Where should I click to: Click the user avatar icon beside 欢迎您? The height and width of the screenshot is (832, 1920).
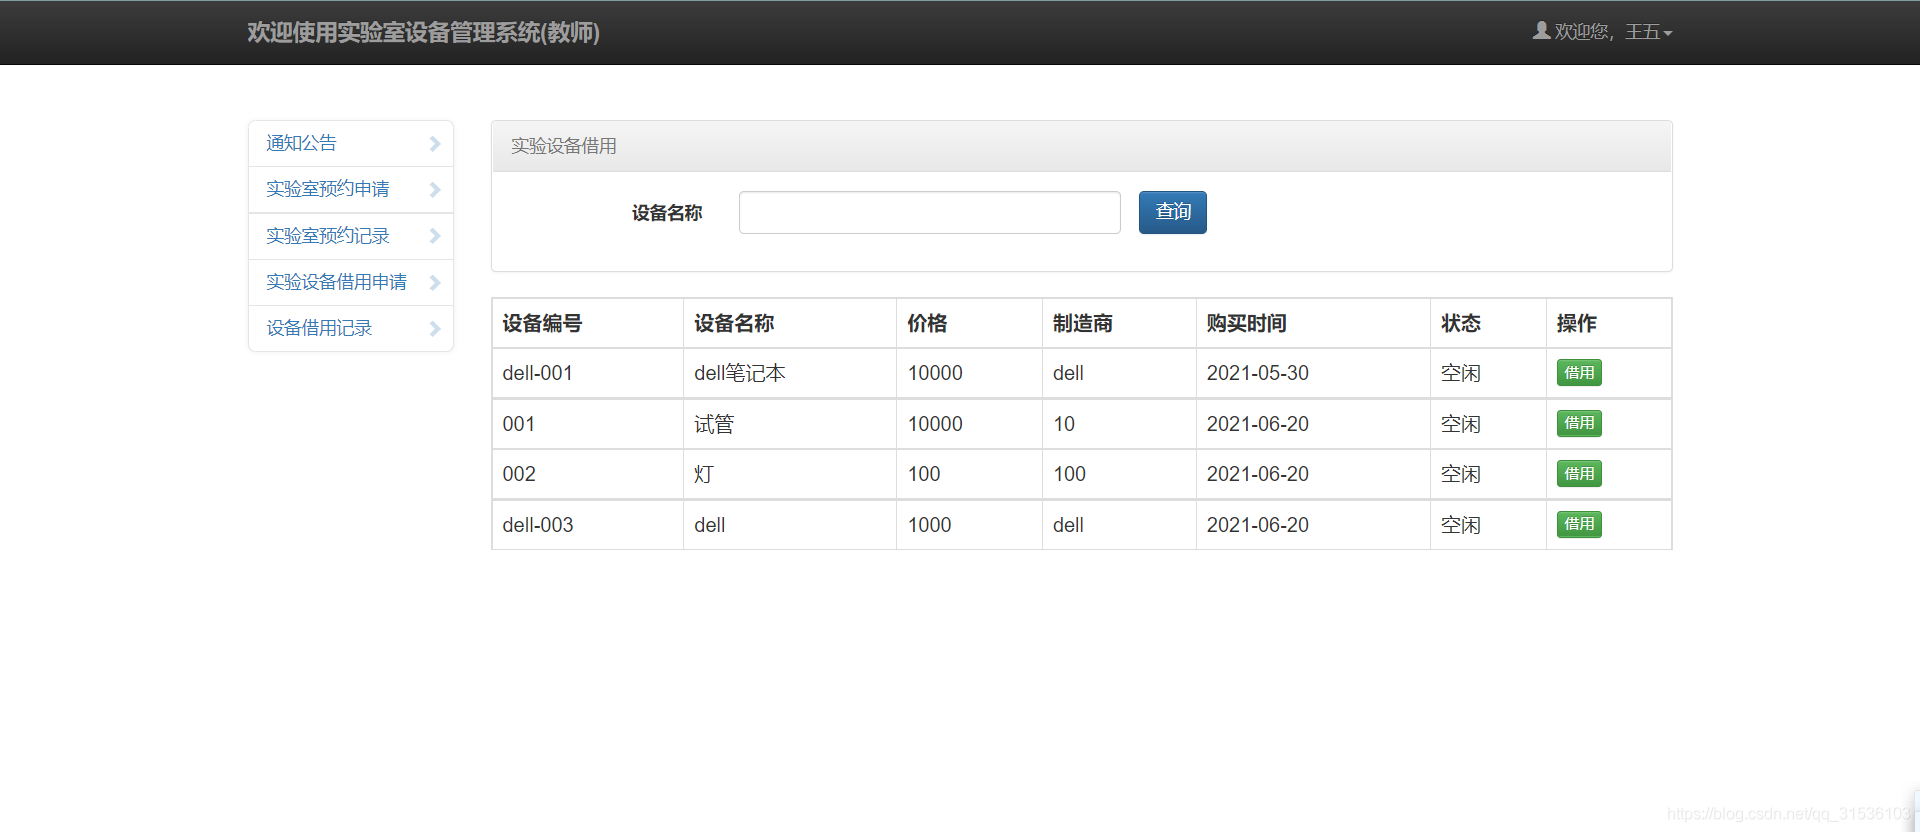click(x=1541, y=31)
